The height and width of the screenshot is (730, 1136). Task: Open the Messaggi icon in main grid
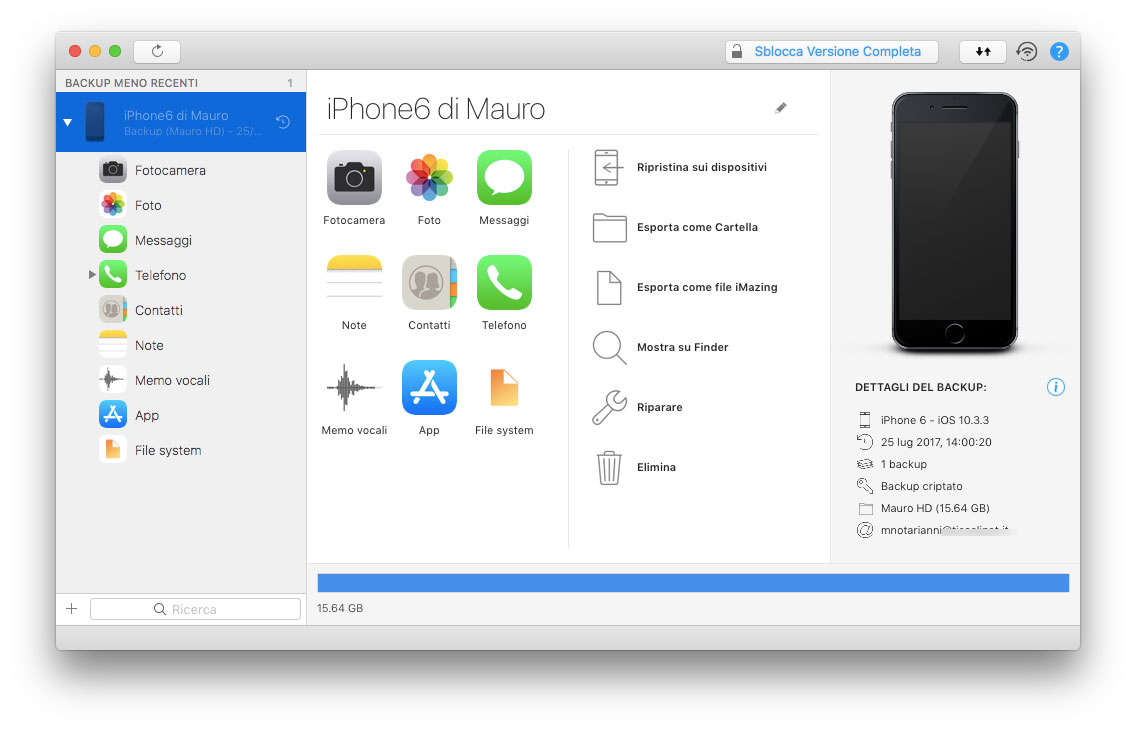coord(504,178)
